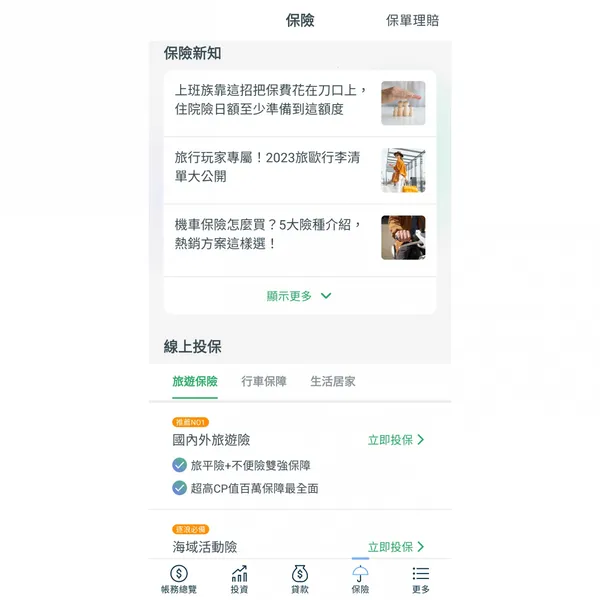Open the 更多 list menu icon
The width and height of the screenshot is (600, 600).
421,574
